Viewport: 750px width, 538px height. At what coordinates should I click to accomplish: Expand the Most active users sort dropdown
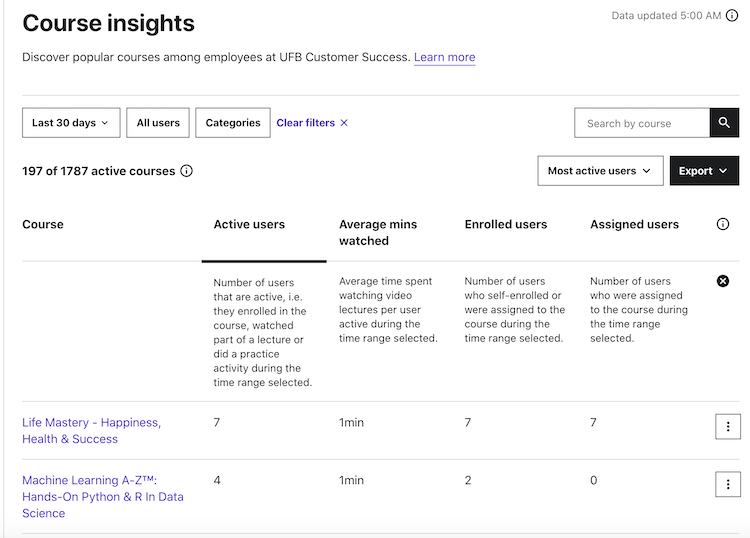[x=600, y=171]
